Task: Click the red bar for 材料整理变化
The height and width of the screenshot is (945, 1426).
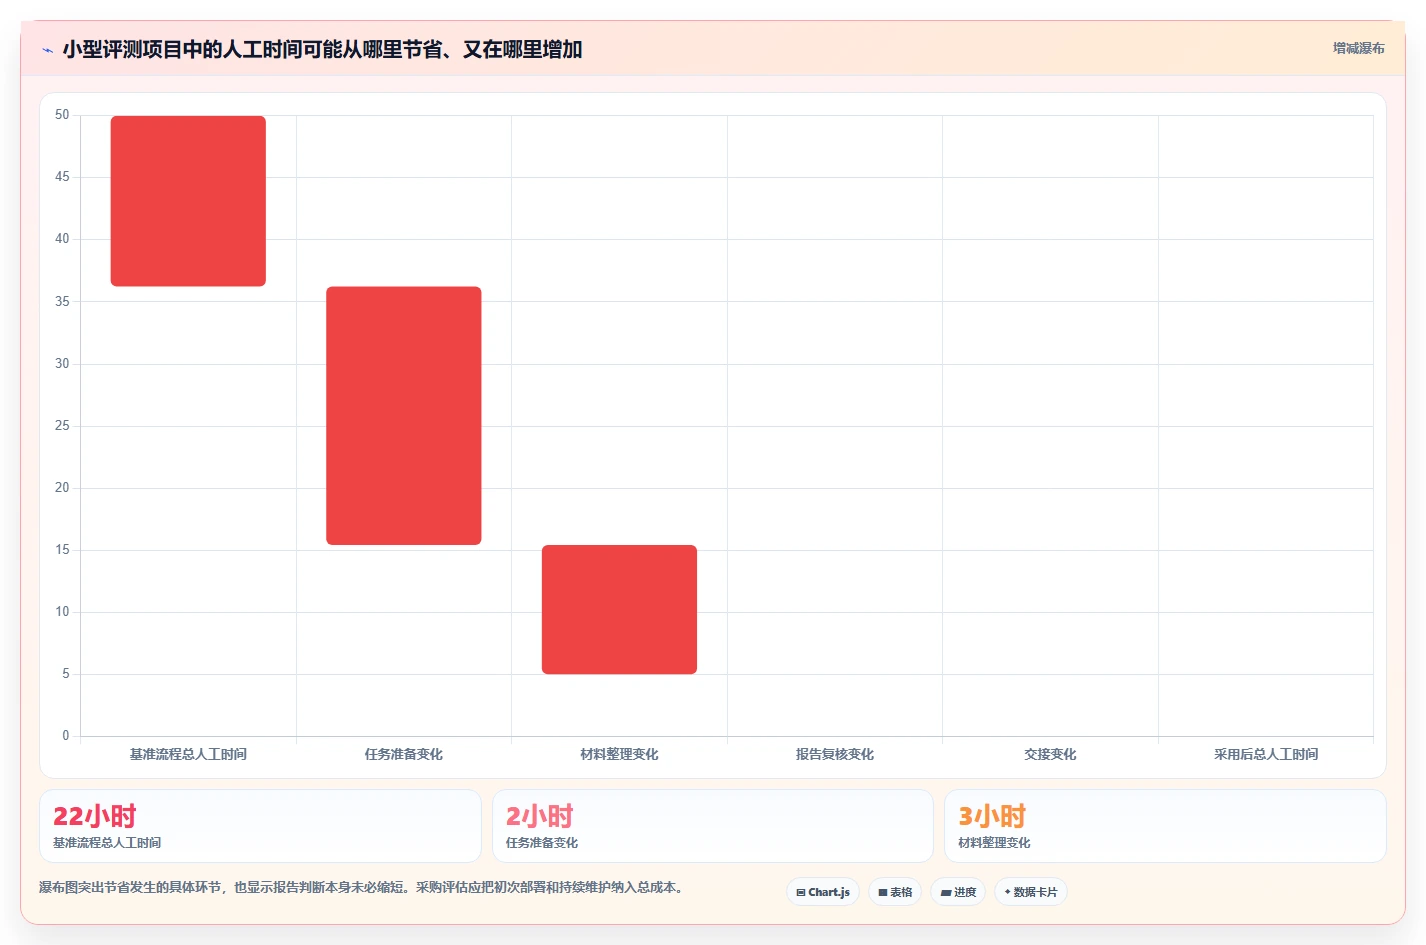Action: click(619, 610)
